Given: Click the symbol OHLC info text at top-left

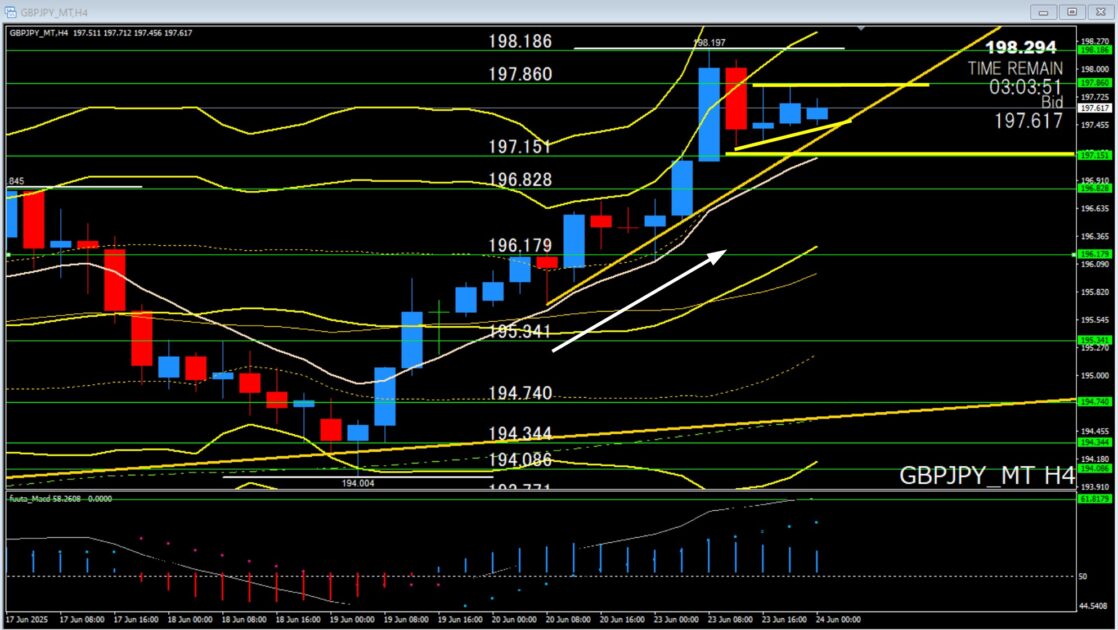Looking at the screenshot, I should coord(100,32).
